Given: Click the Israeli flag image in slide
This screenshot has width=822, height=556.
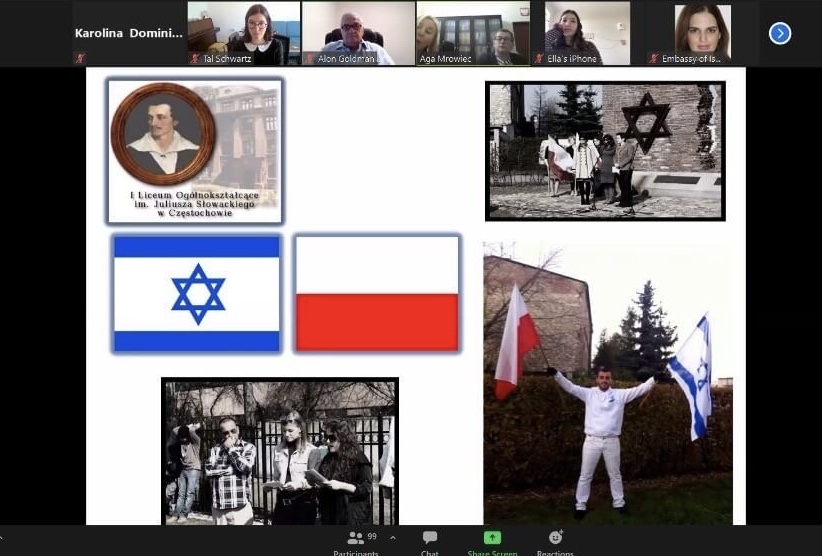Looking at the screenshot, I should [x=197, y=293].
